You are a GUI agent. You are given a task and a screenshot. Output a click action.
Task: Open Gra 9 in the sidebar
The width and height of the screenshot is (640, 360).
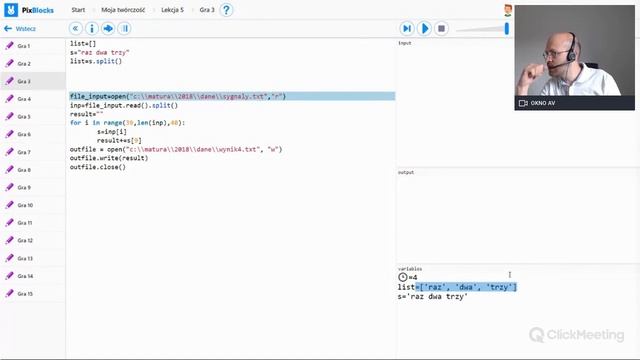(x=33, y=187)
